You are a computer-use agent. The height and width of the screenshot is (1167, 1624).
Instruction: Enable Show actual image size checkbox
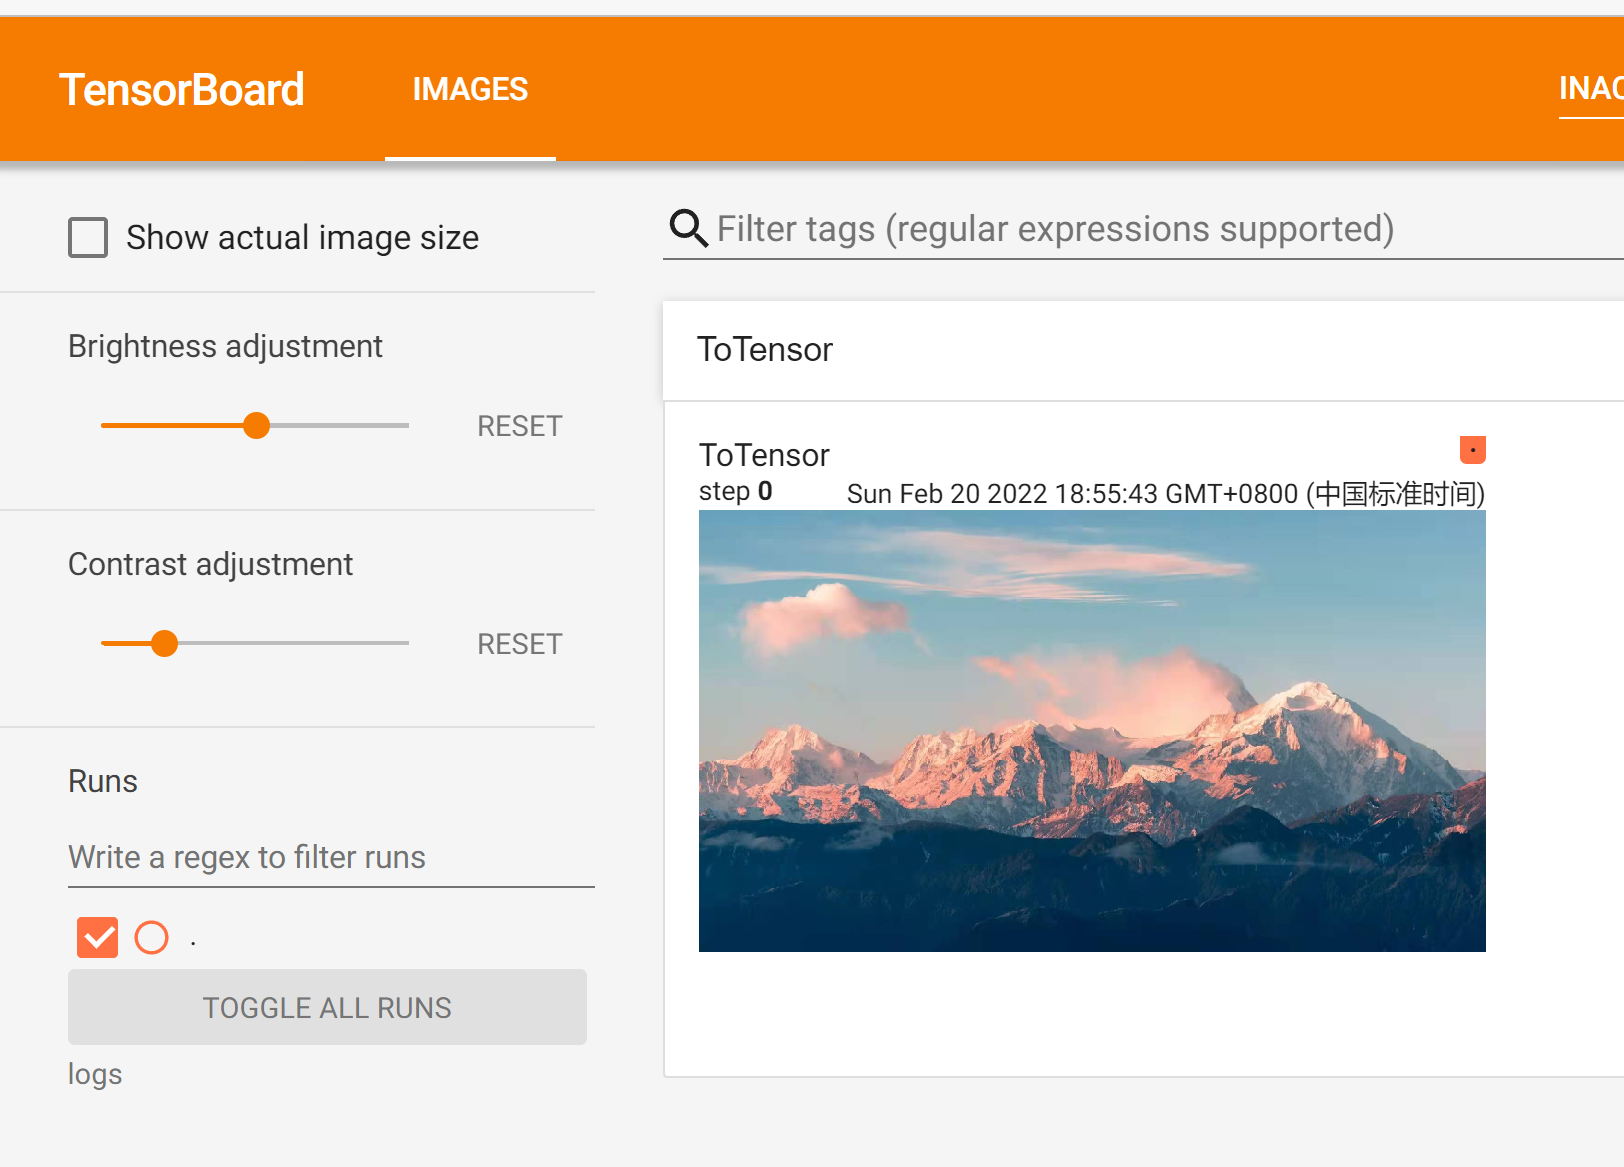[x=88, y=238]
